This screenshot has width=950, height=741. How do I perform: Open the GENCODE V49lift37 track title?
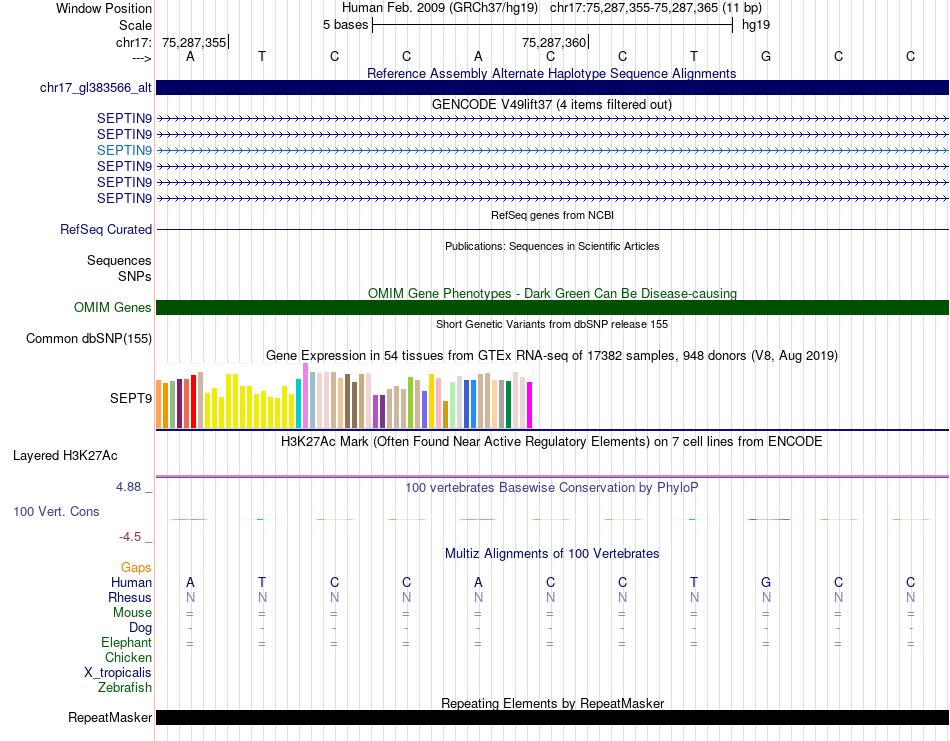coord(552,104)
